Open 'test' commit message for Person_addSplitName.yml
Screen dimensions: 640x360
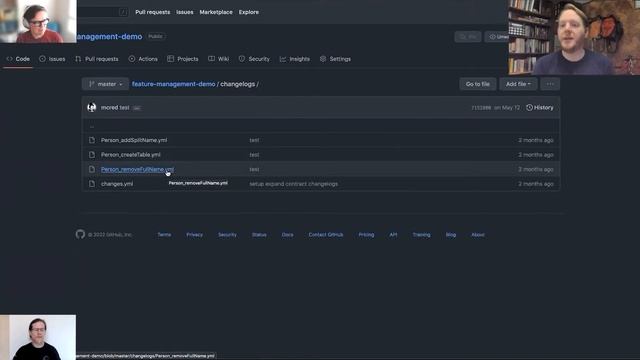point(254,140)
